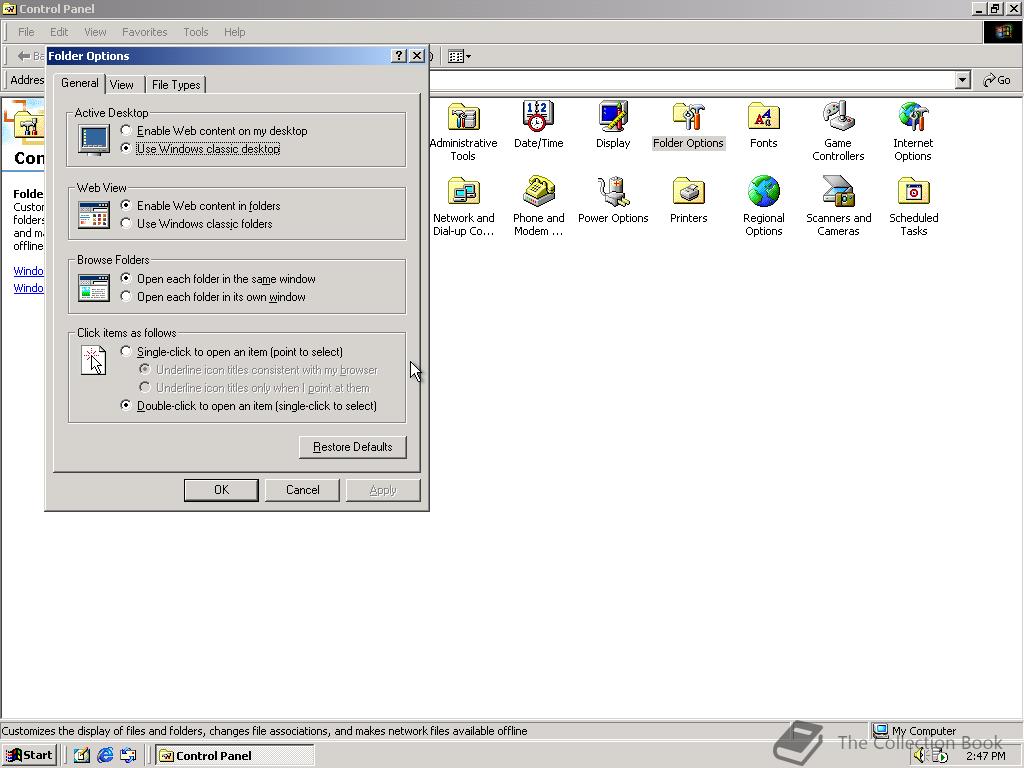Open the Regional Options globe icon
This screenshot has width=1024, height=768.
tap(763, 191)
